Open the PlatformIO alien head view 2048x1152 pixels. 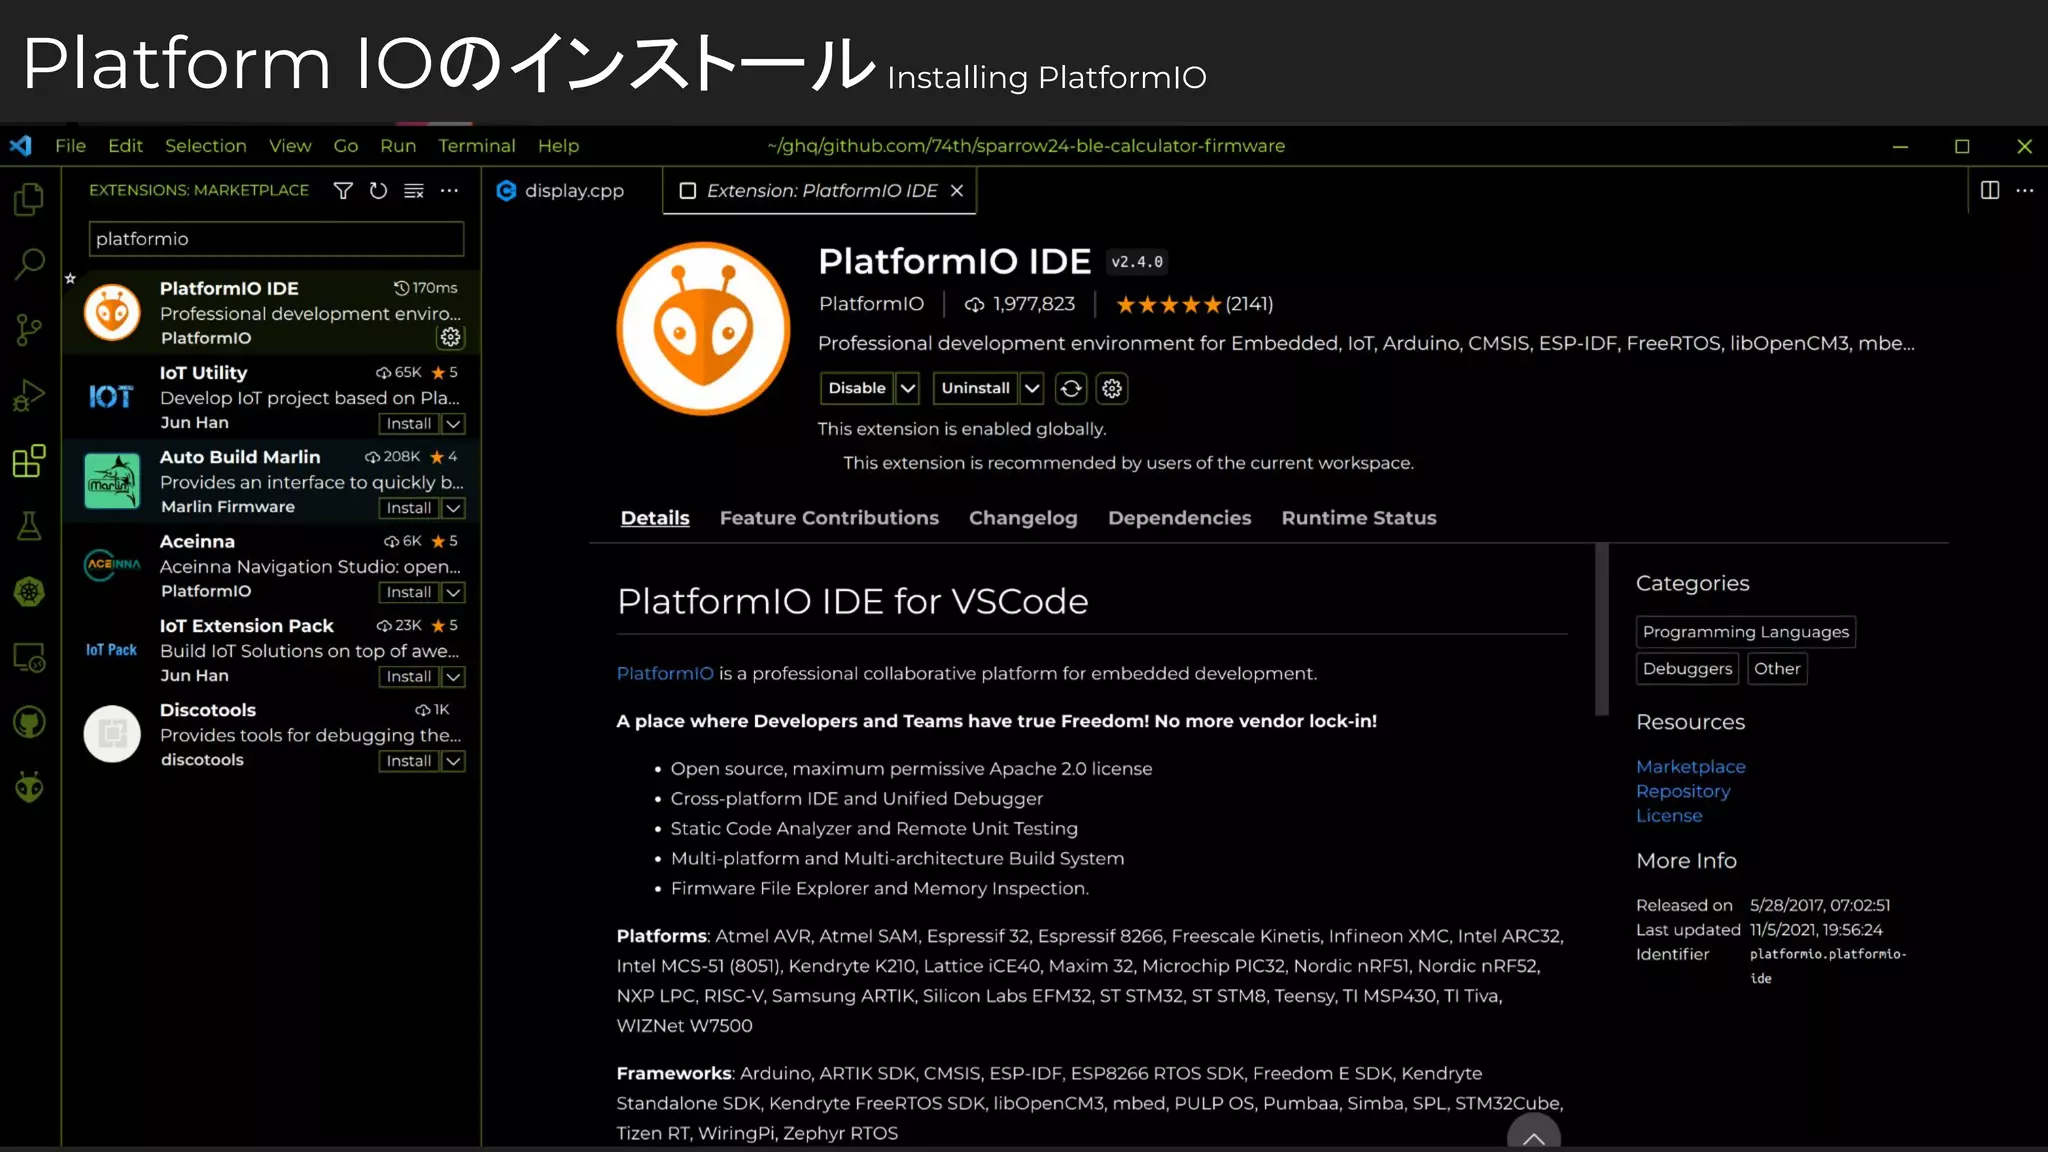[29, 788]
